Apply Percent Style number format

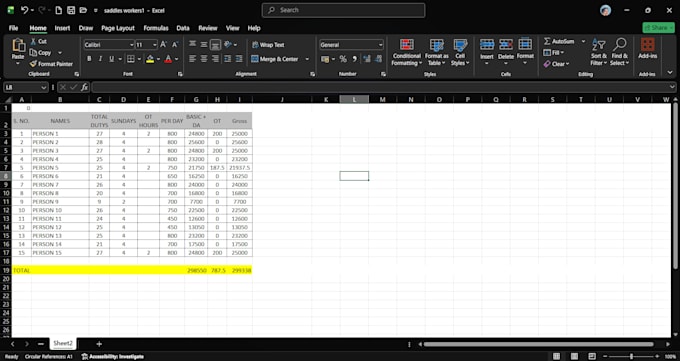pyautogui.click(x=343, y=59)
